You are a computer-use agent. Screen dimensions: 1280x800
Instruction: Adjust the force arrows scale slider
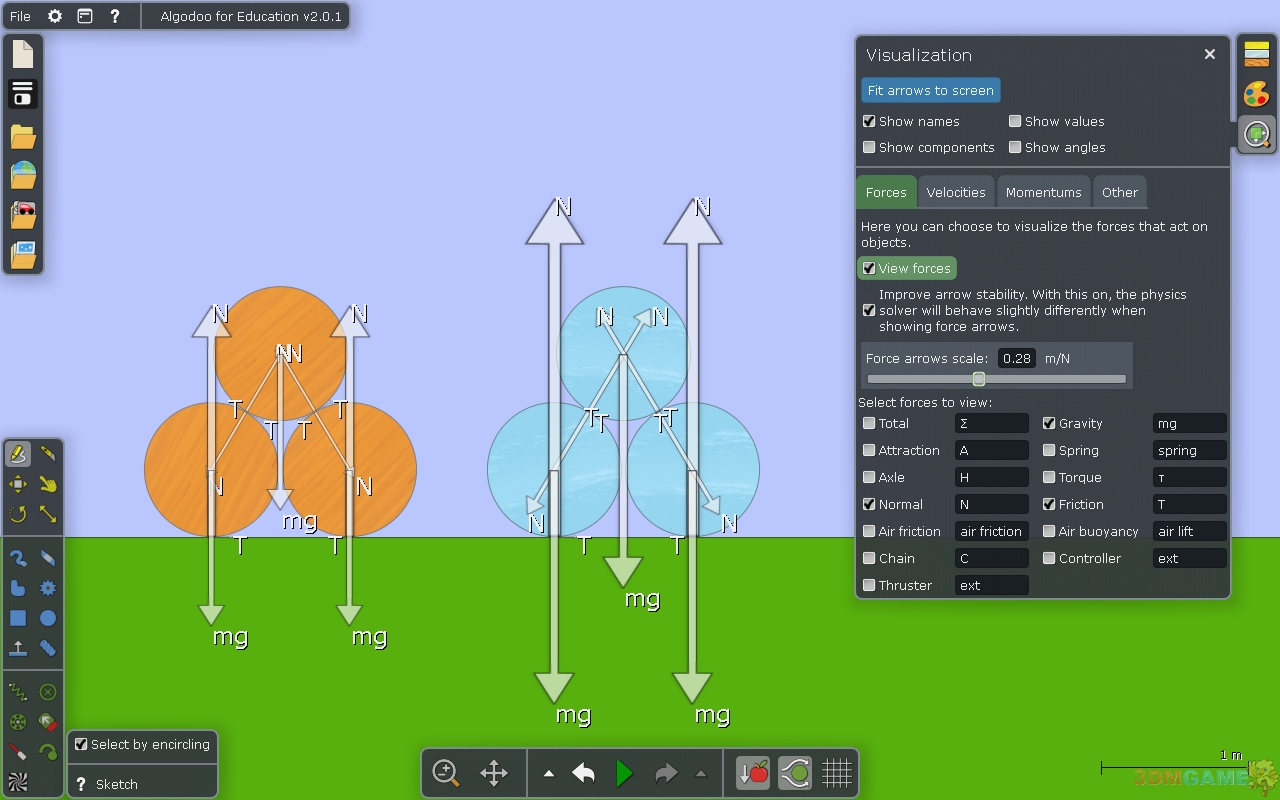pyautogui.click(x=979, y=379)
